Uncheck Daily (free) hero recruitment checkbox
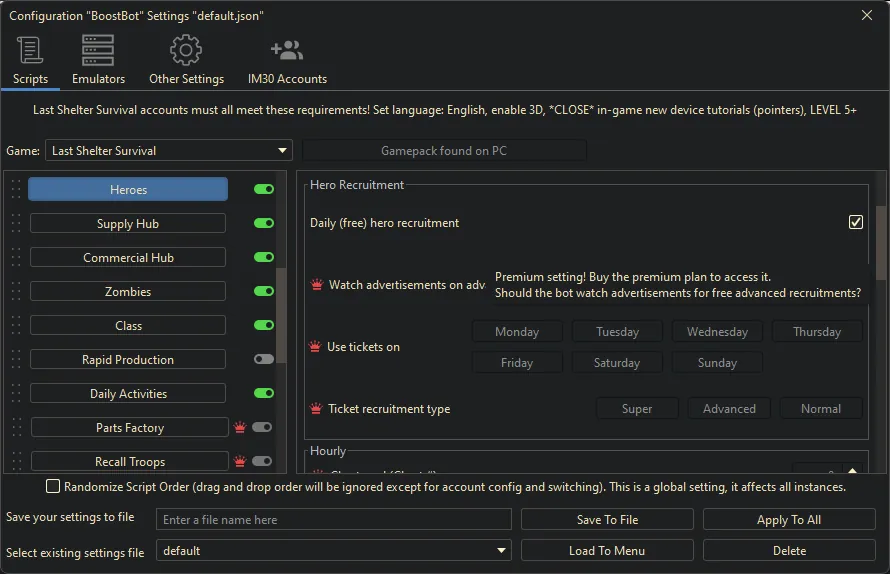 coord(856,222)
